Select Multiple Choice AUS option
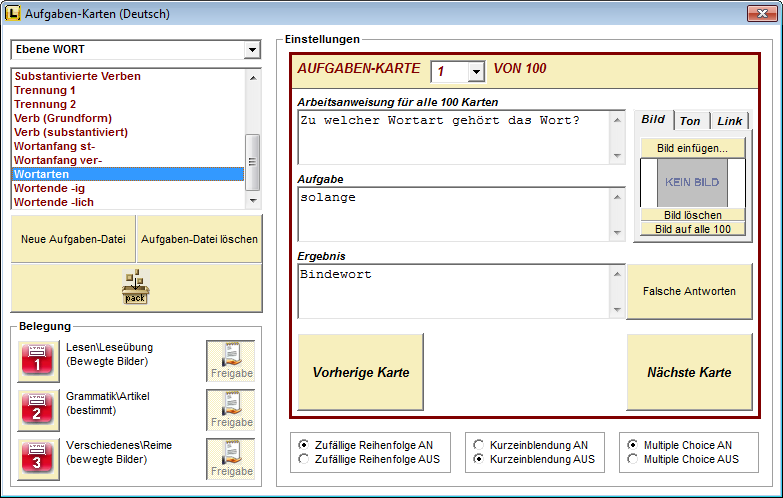 click(x=632, y=459)
